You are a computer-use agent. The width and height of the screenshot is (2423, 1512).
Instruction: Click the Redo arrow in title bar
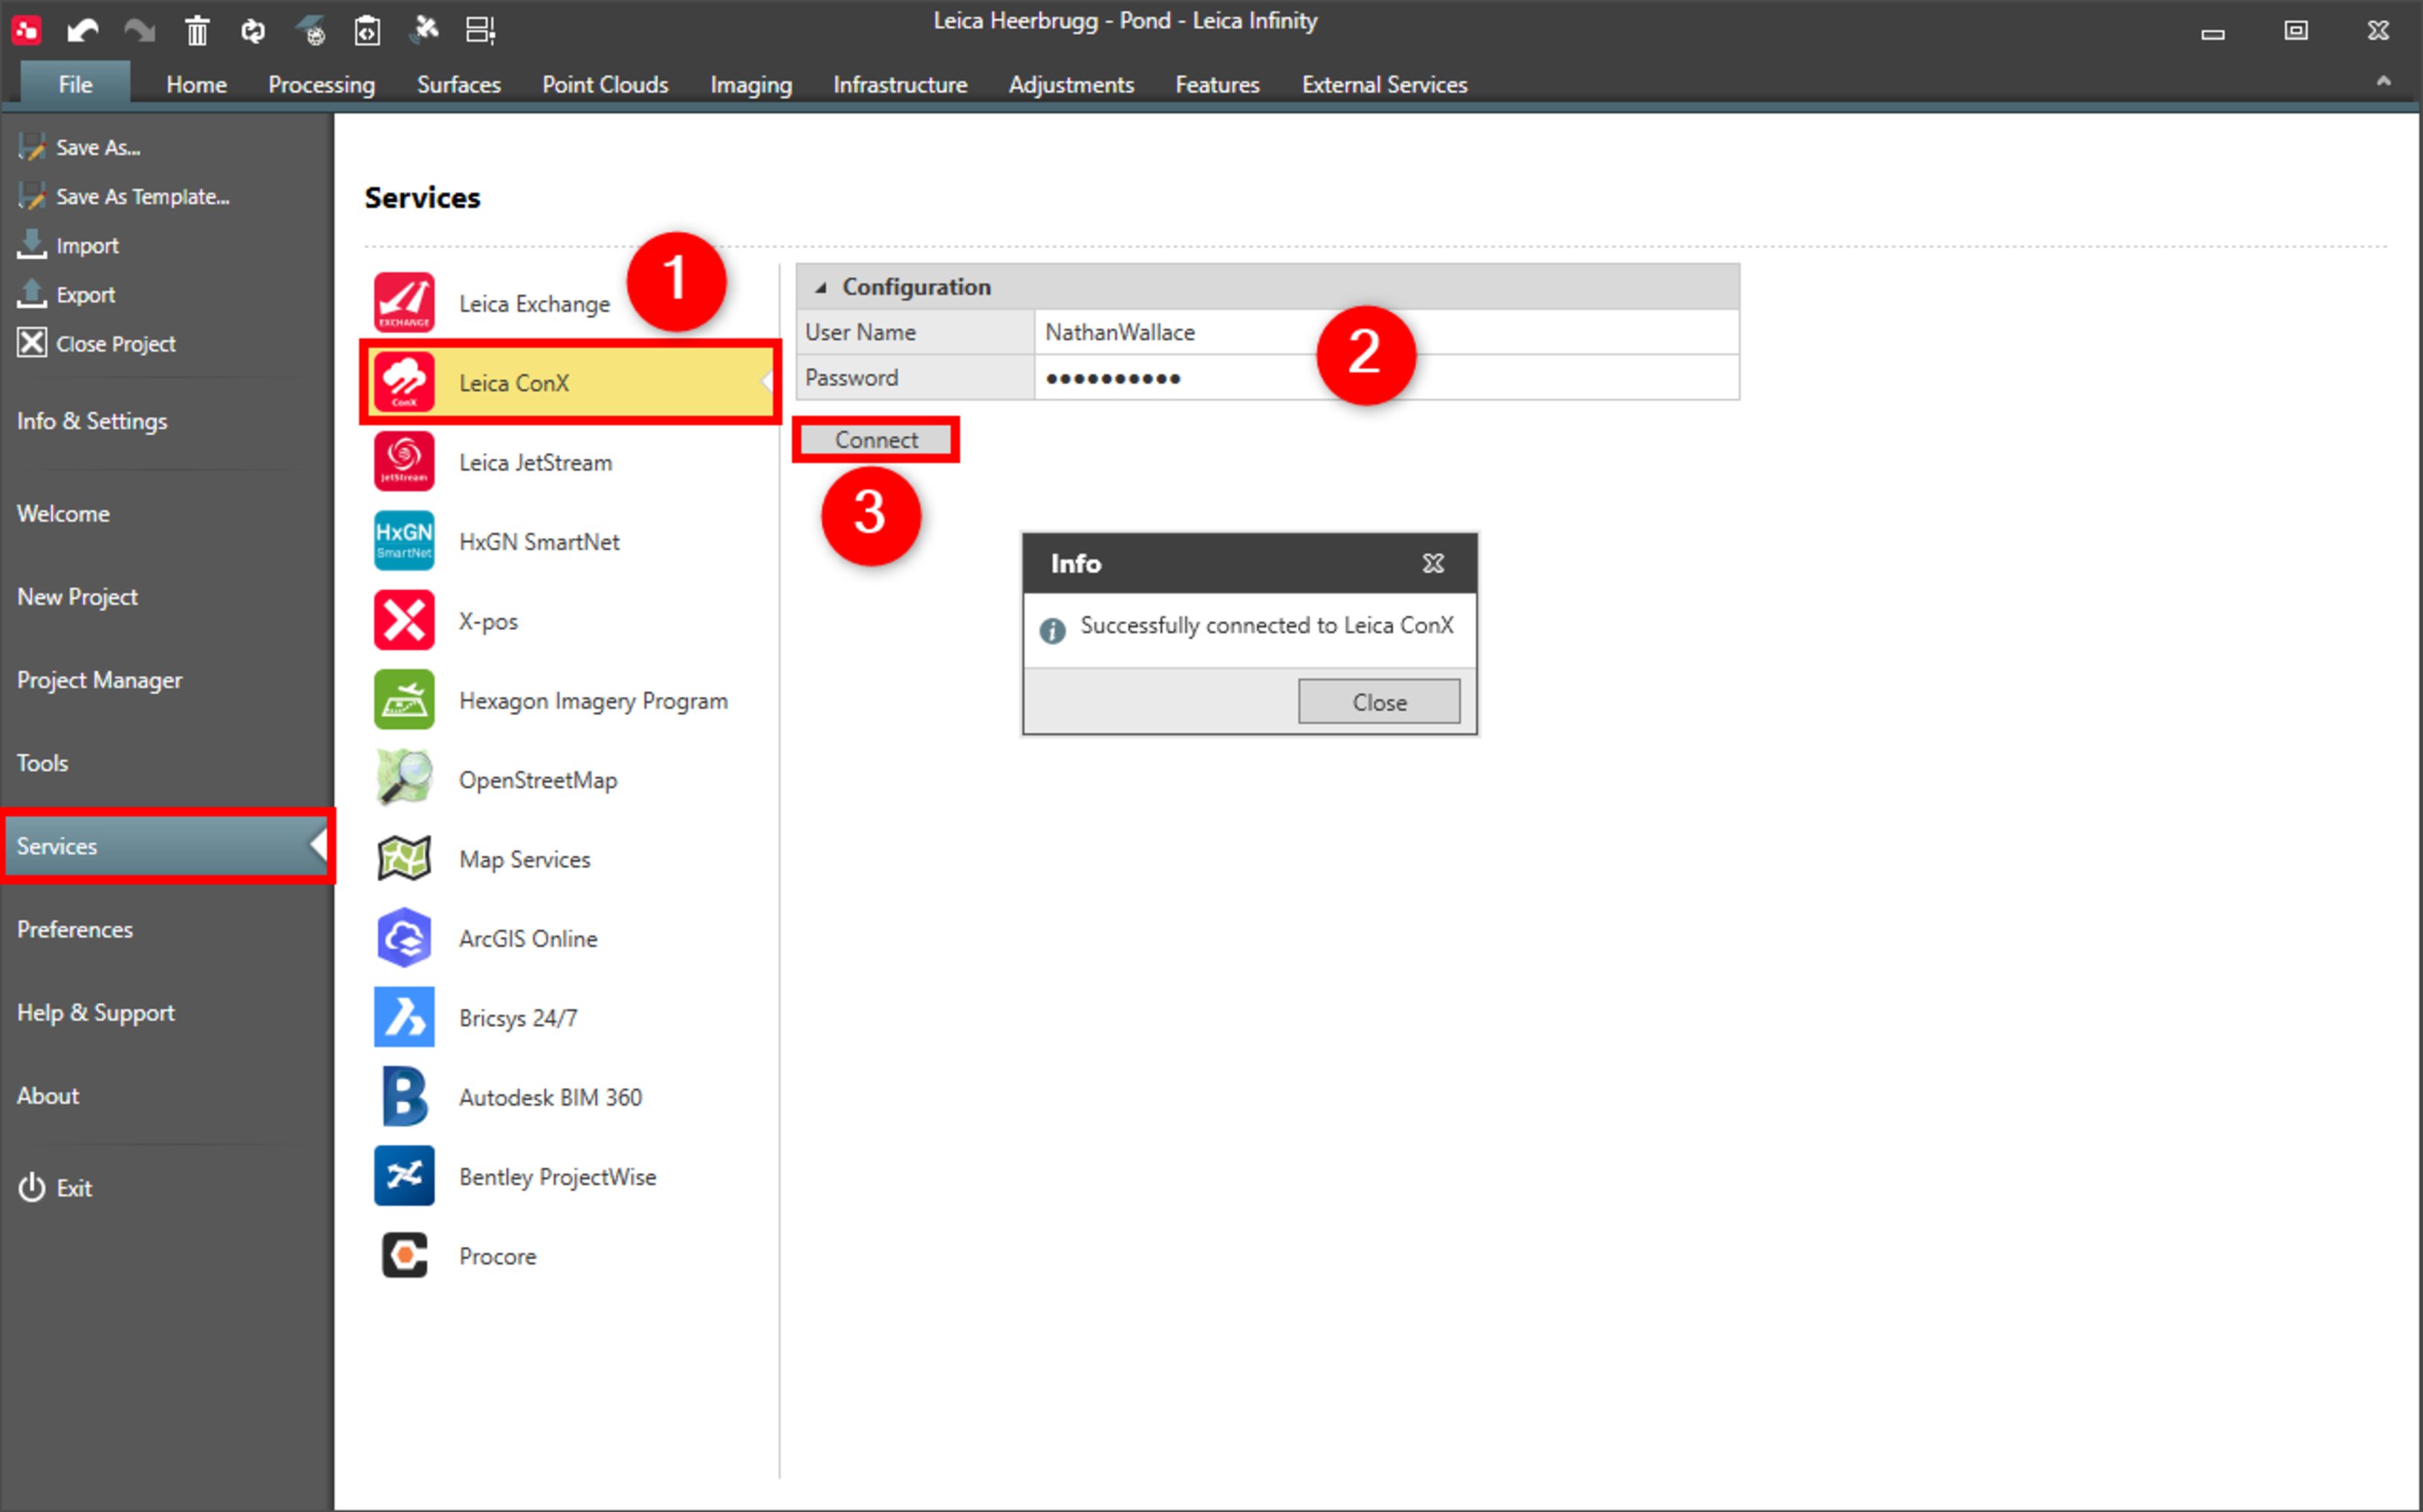click(139, 31)
